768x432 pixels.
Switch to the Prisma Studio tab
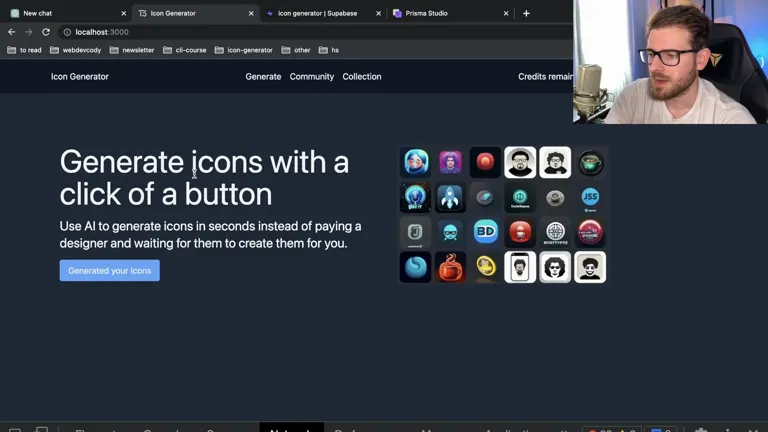coord(451,13)
